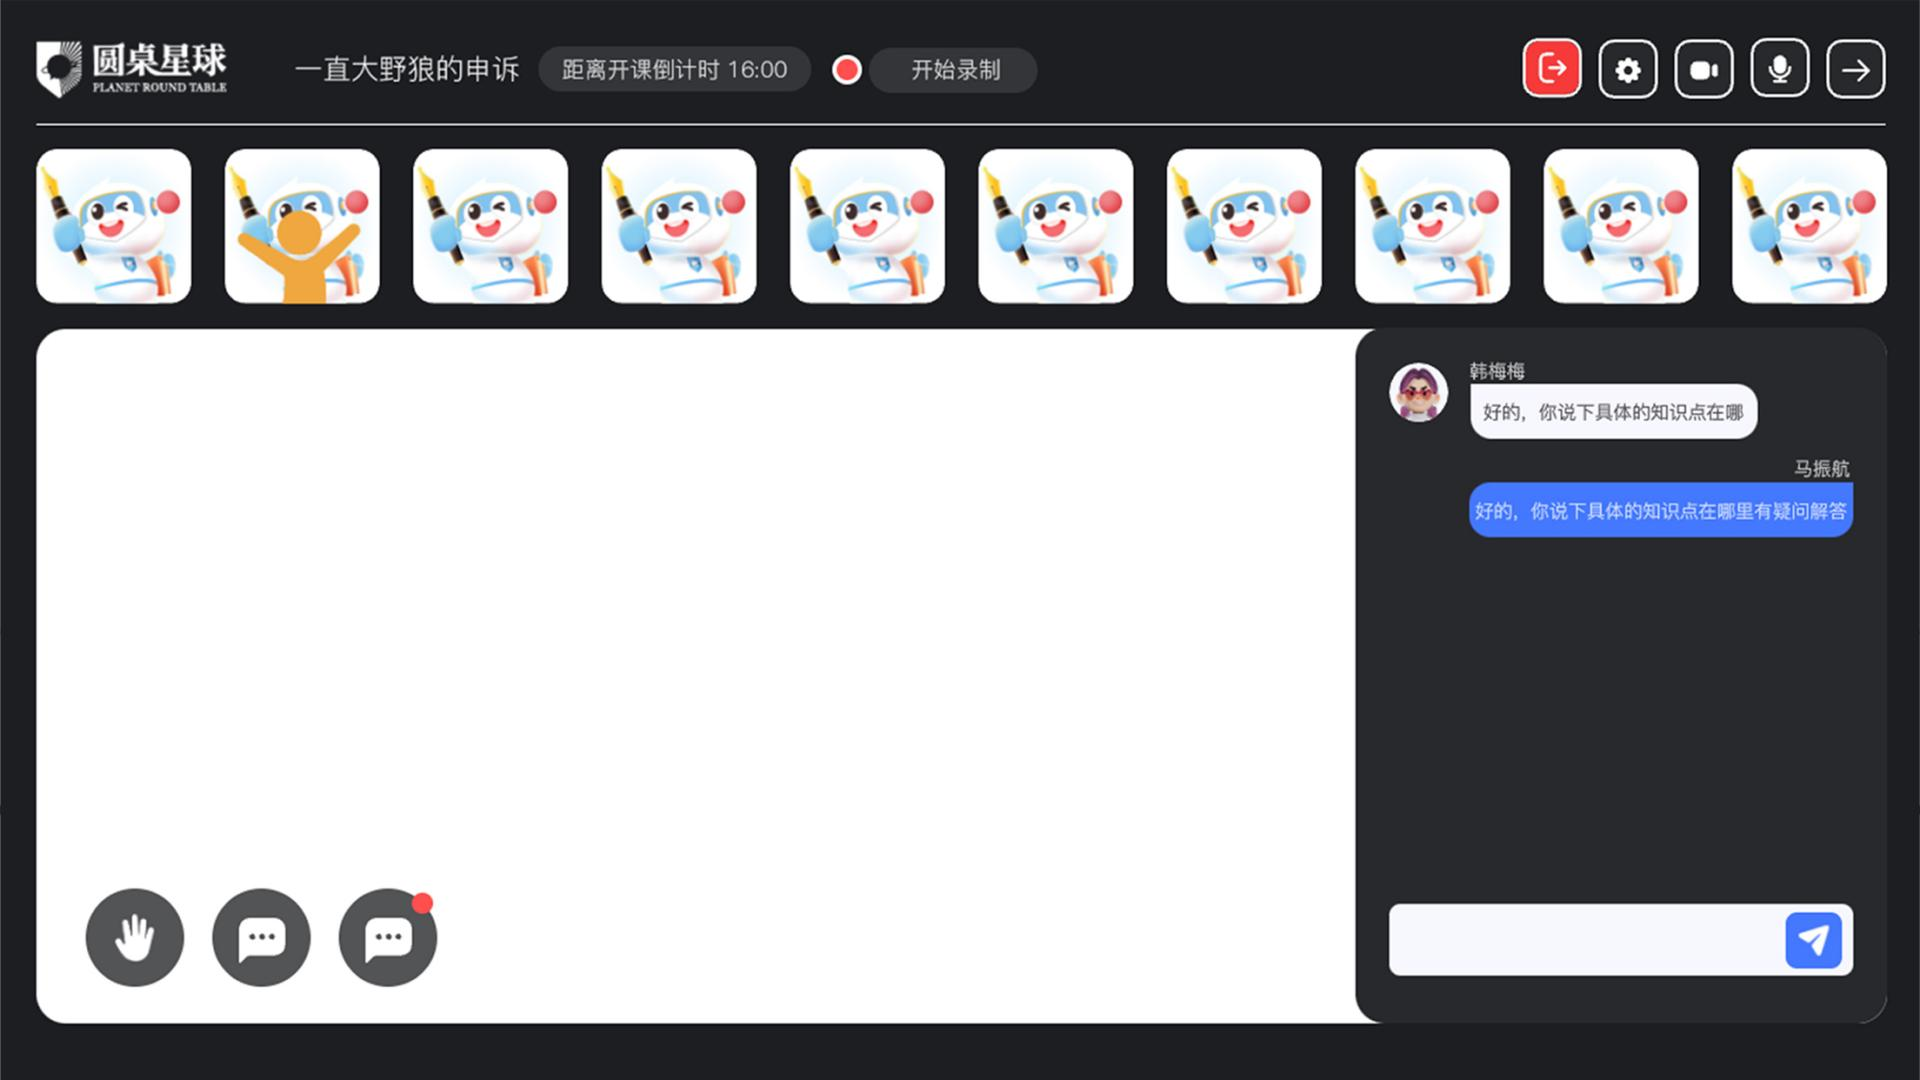Click message input field to type

tap(1582, 940)
